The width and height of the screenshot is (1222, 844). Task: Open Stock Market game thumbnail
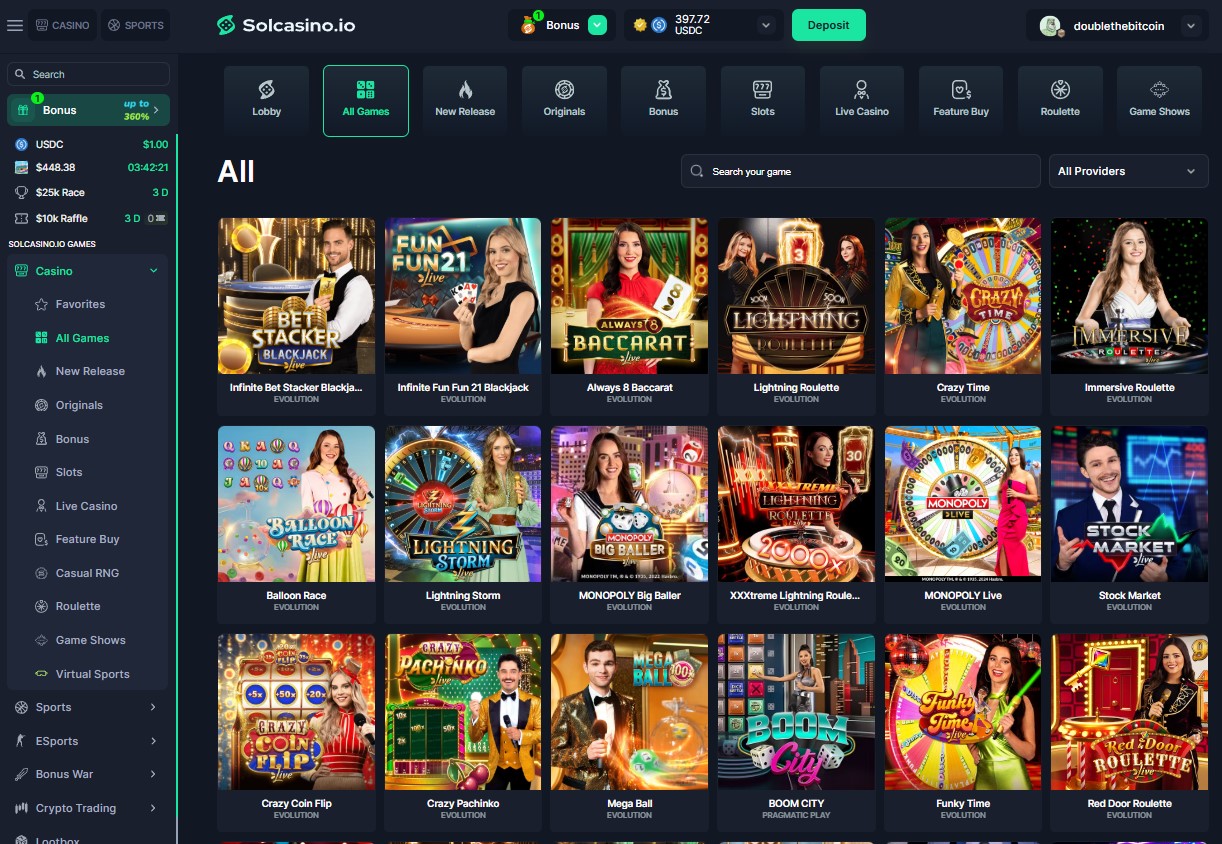pos(1130,504)
